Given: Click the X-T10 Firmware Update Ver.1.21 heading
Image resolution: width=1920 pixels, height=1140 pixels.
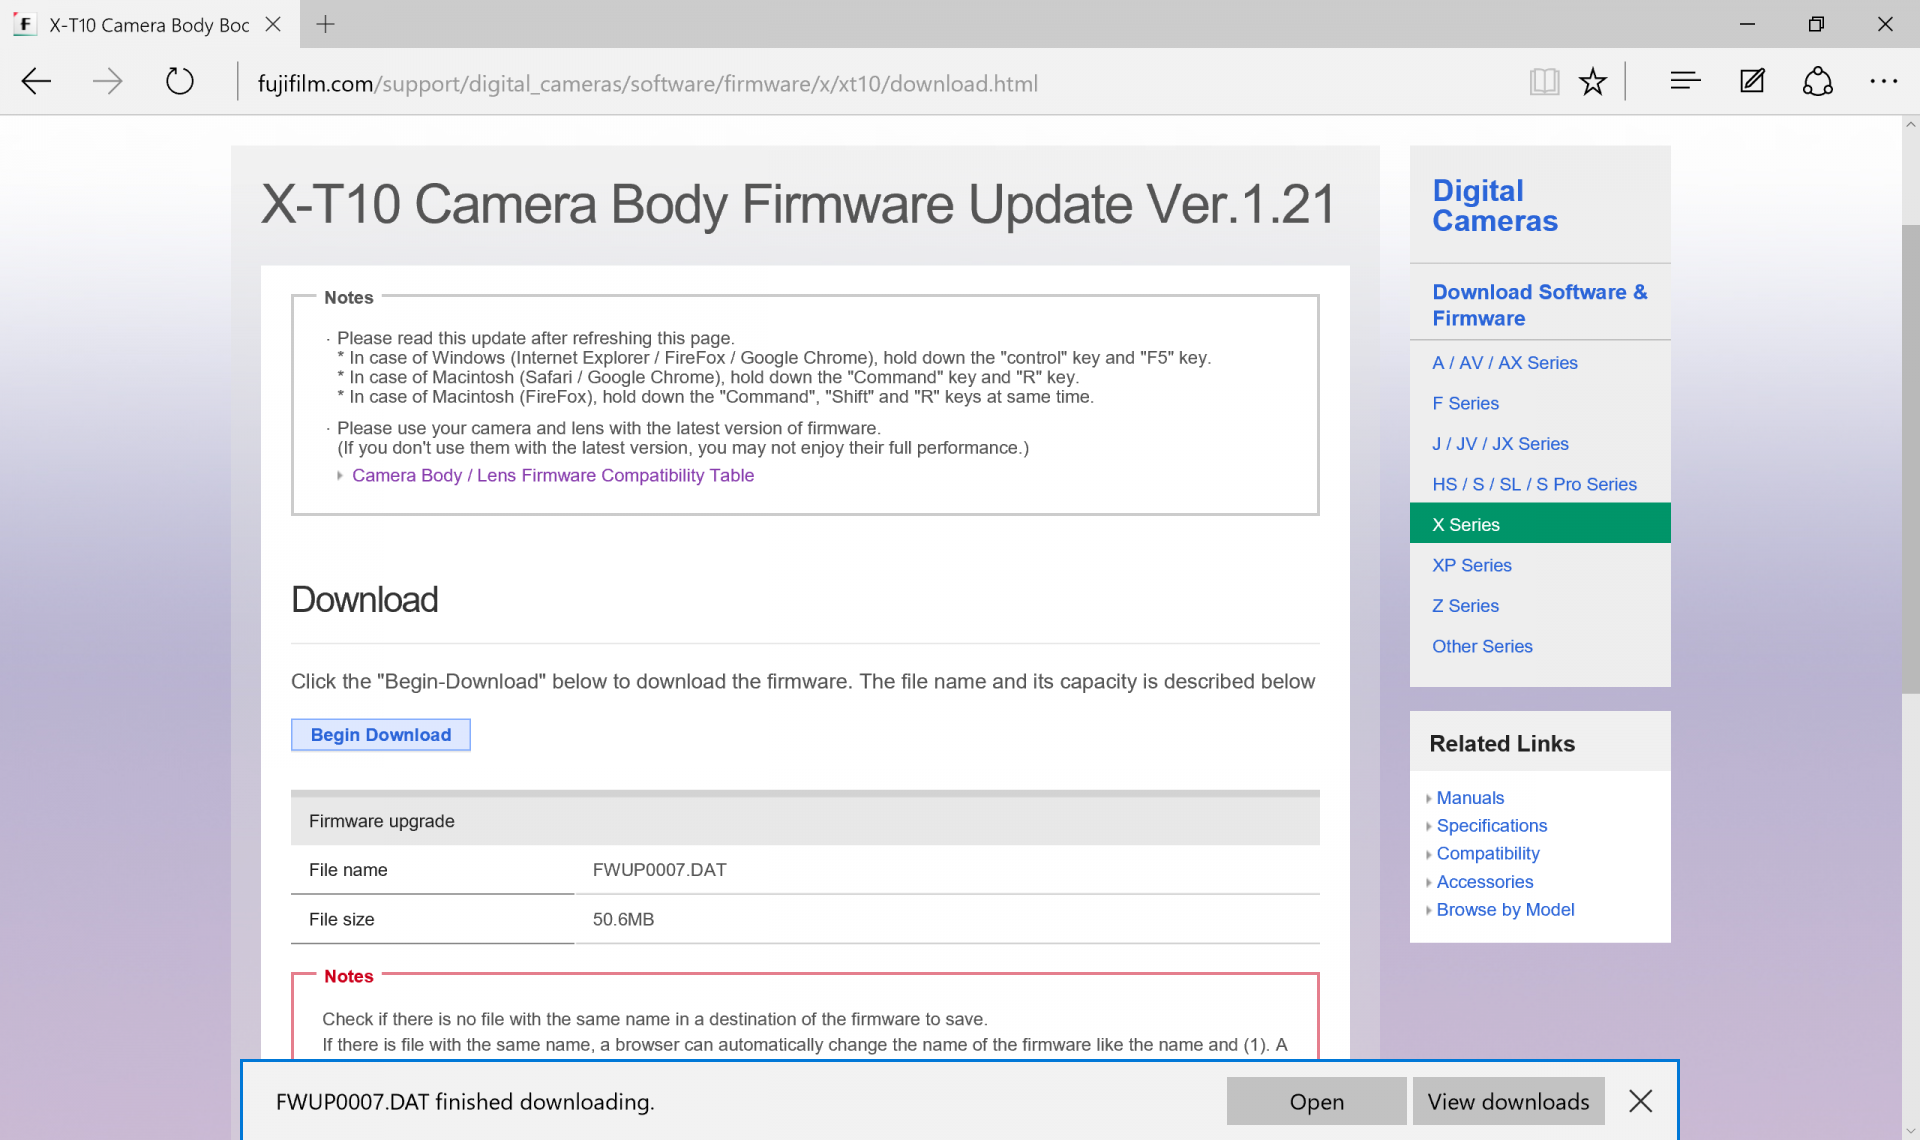Looking at the screenshot, I should [798, 205].
